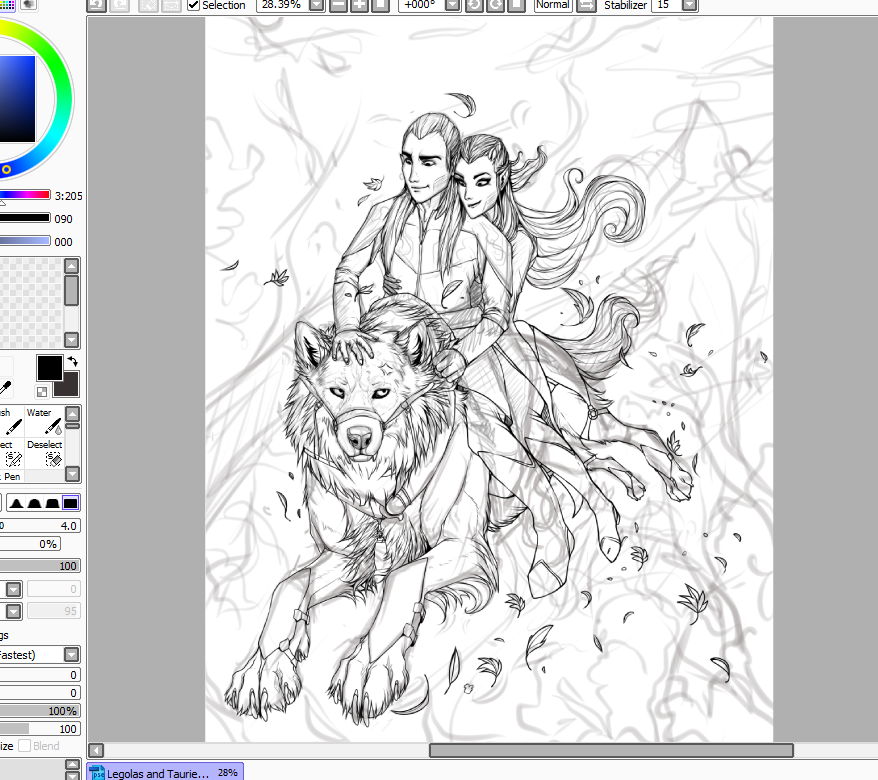878x780 pixels.
Task: Adjust the slider showing 090
Action: point(25,218)
